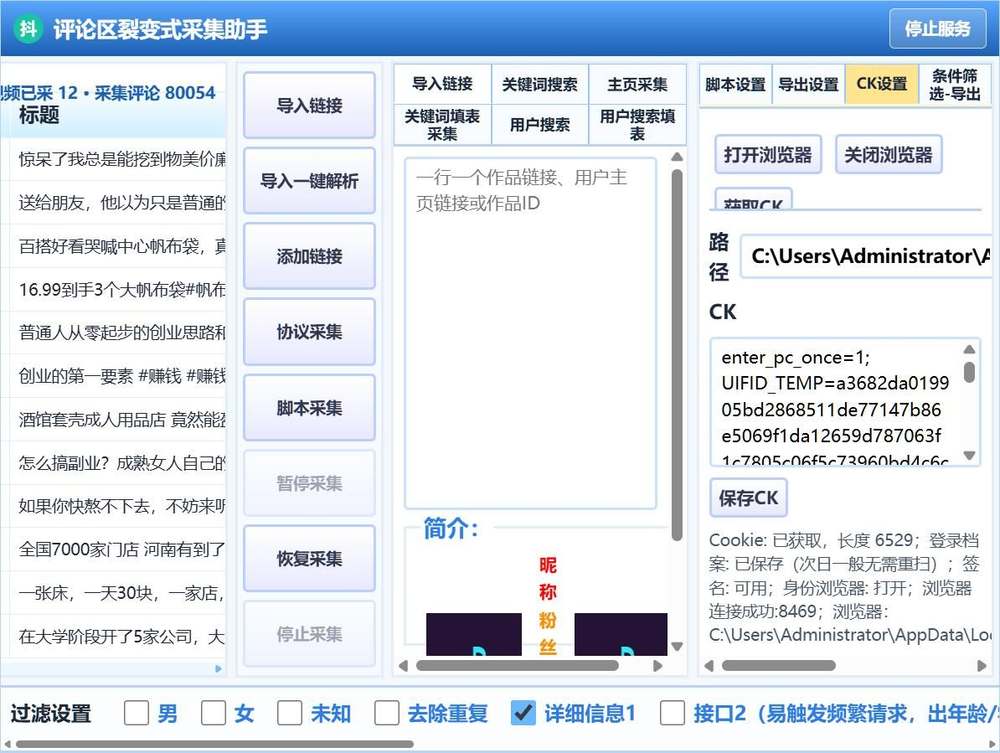1000x753 pixels.
Task: Click middle panel vertical scrollbar thumb
Action: point(677,355)
